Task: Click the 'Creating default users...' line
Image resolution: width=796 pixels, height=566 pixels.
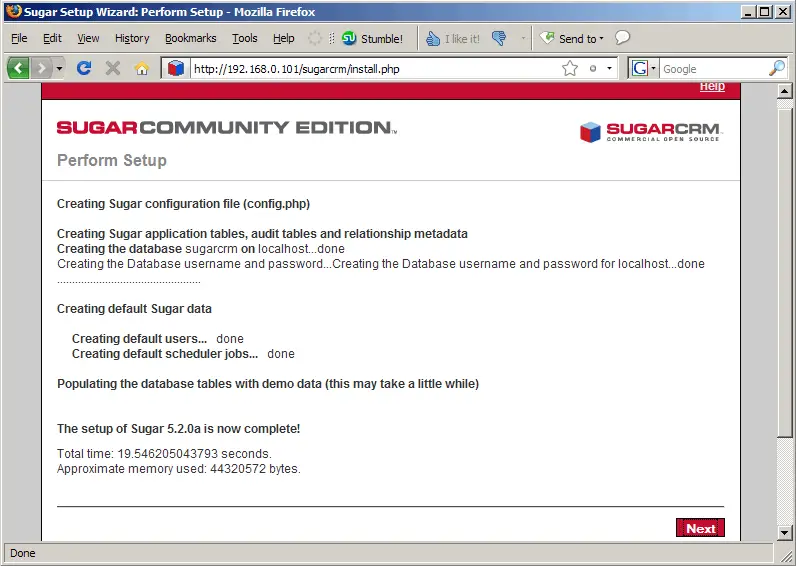Action: 157,339
